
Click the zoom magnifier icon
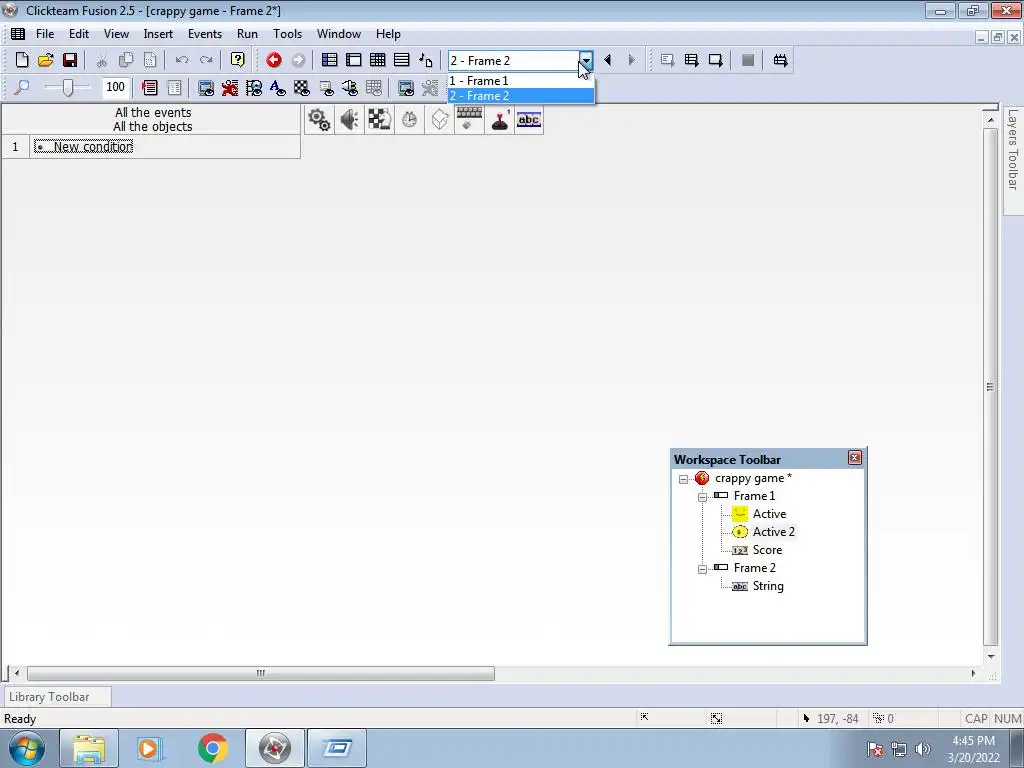coord(22,88)
